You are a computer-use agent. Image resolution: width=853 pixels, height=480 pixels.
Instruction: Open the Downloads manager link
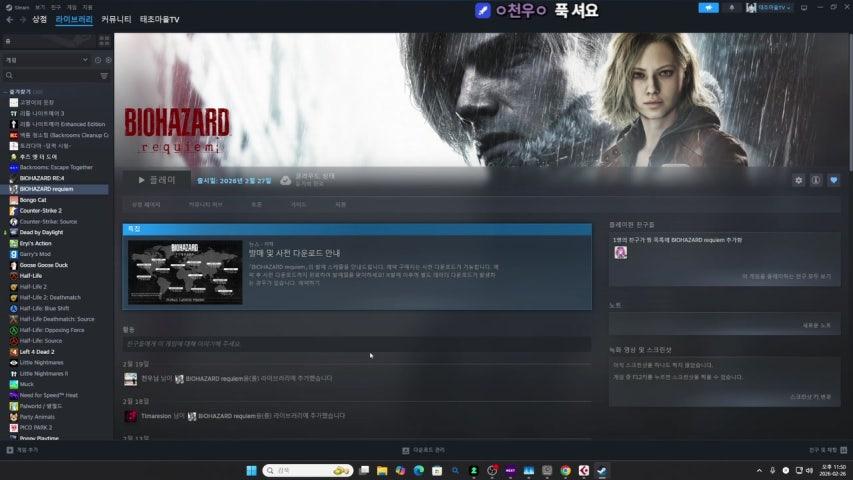click(x=423, y=451)
